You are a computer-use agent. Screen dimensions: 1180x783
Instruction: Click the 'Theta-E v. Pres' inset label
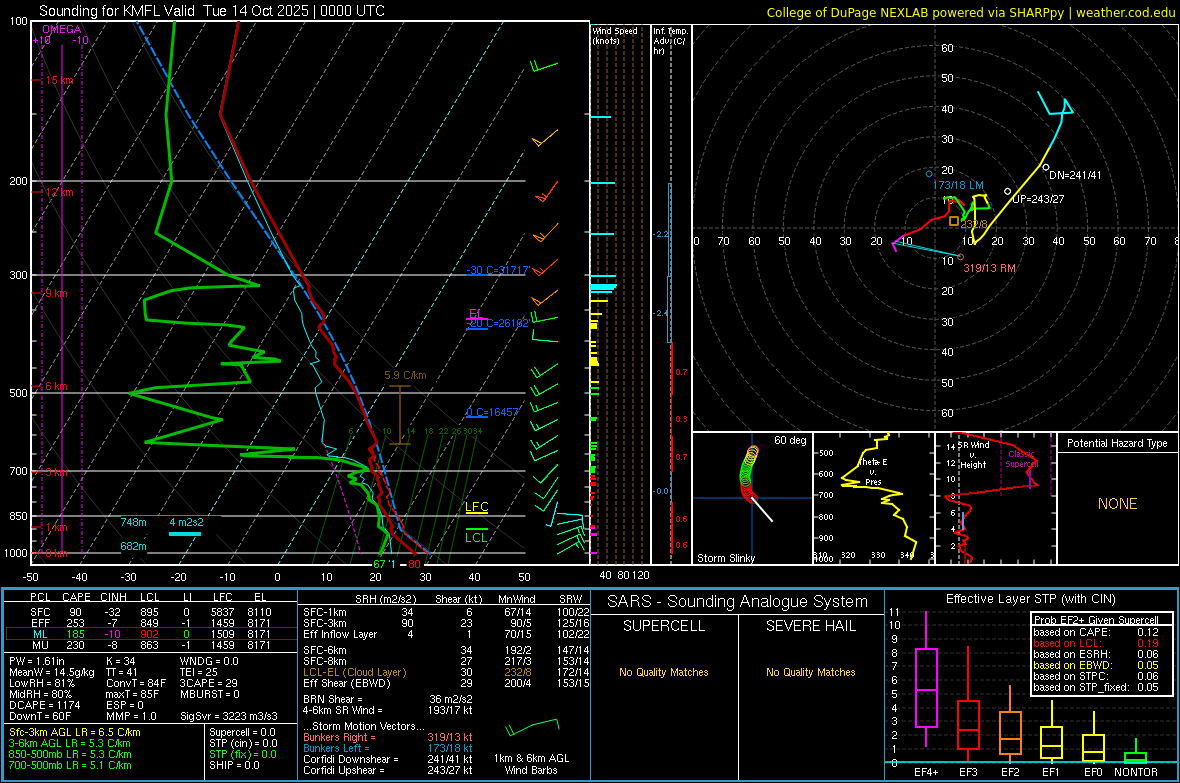pos(873,471)
